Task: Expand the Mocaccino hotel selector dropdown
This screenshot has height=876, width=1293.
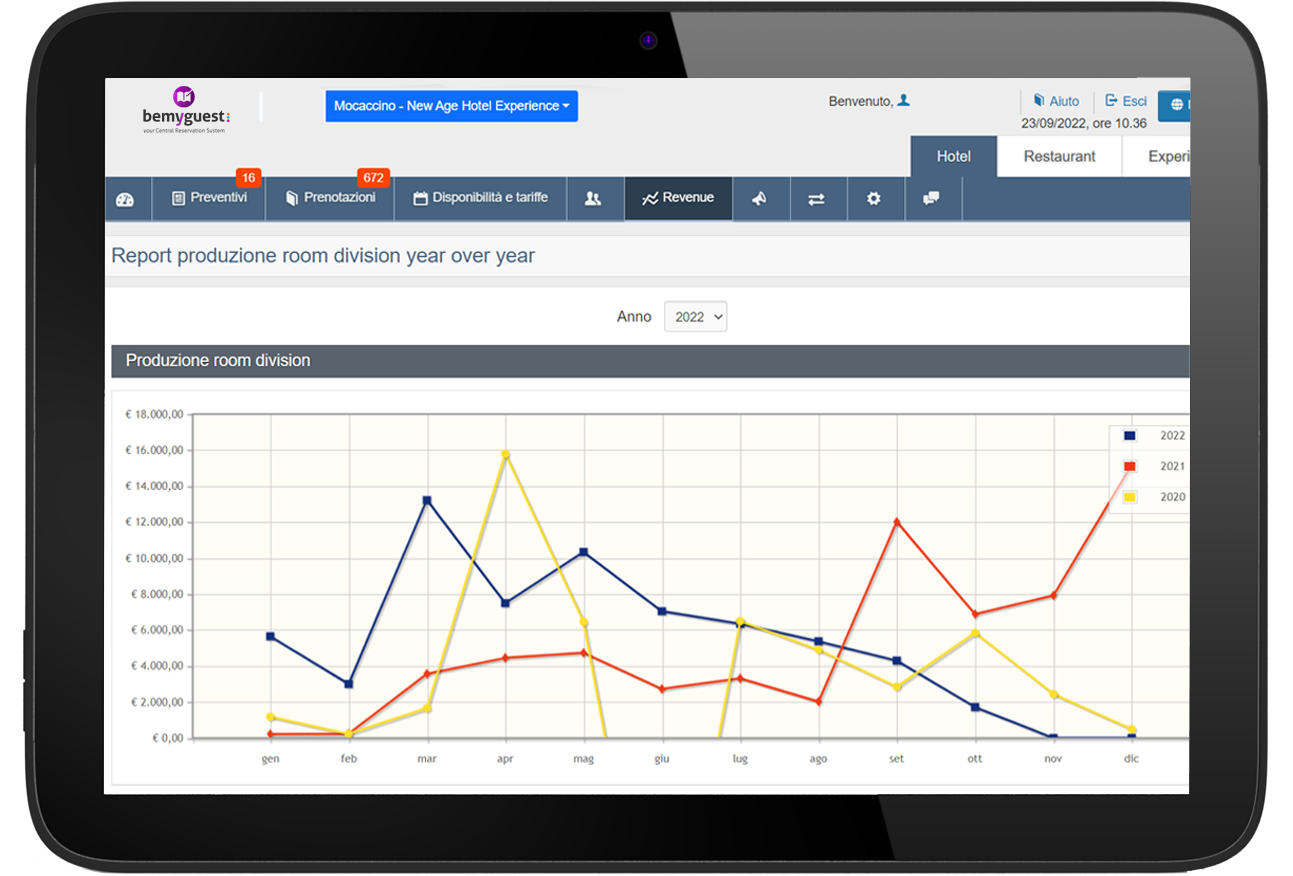Action: tap(452, 106)
